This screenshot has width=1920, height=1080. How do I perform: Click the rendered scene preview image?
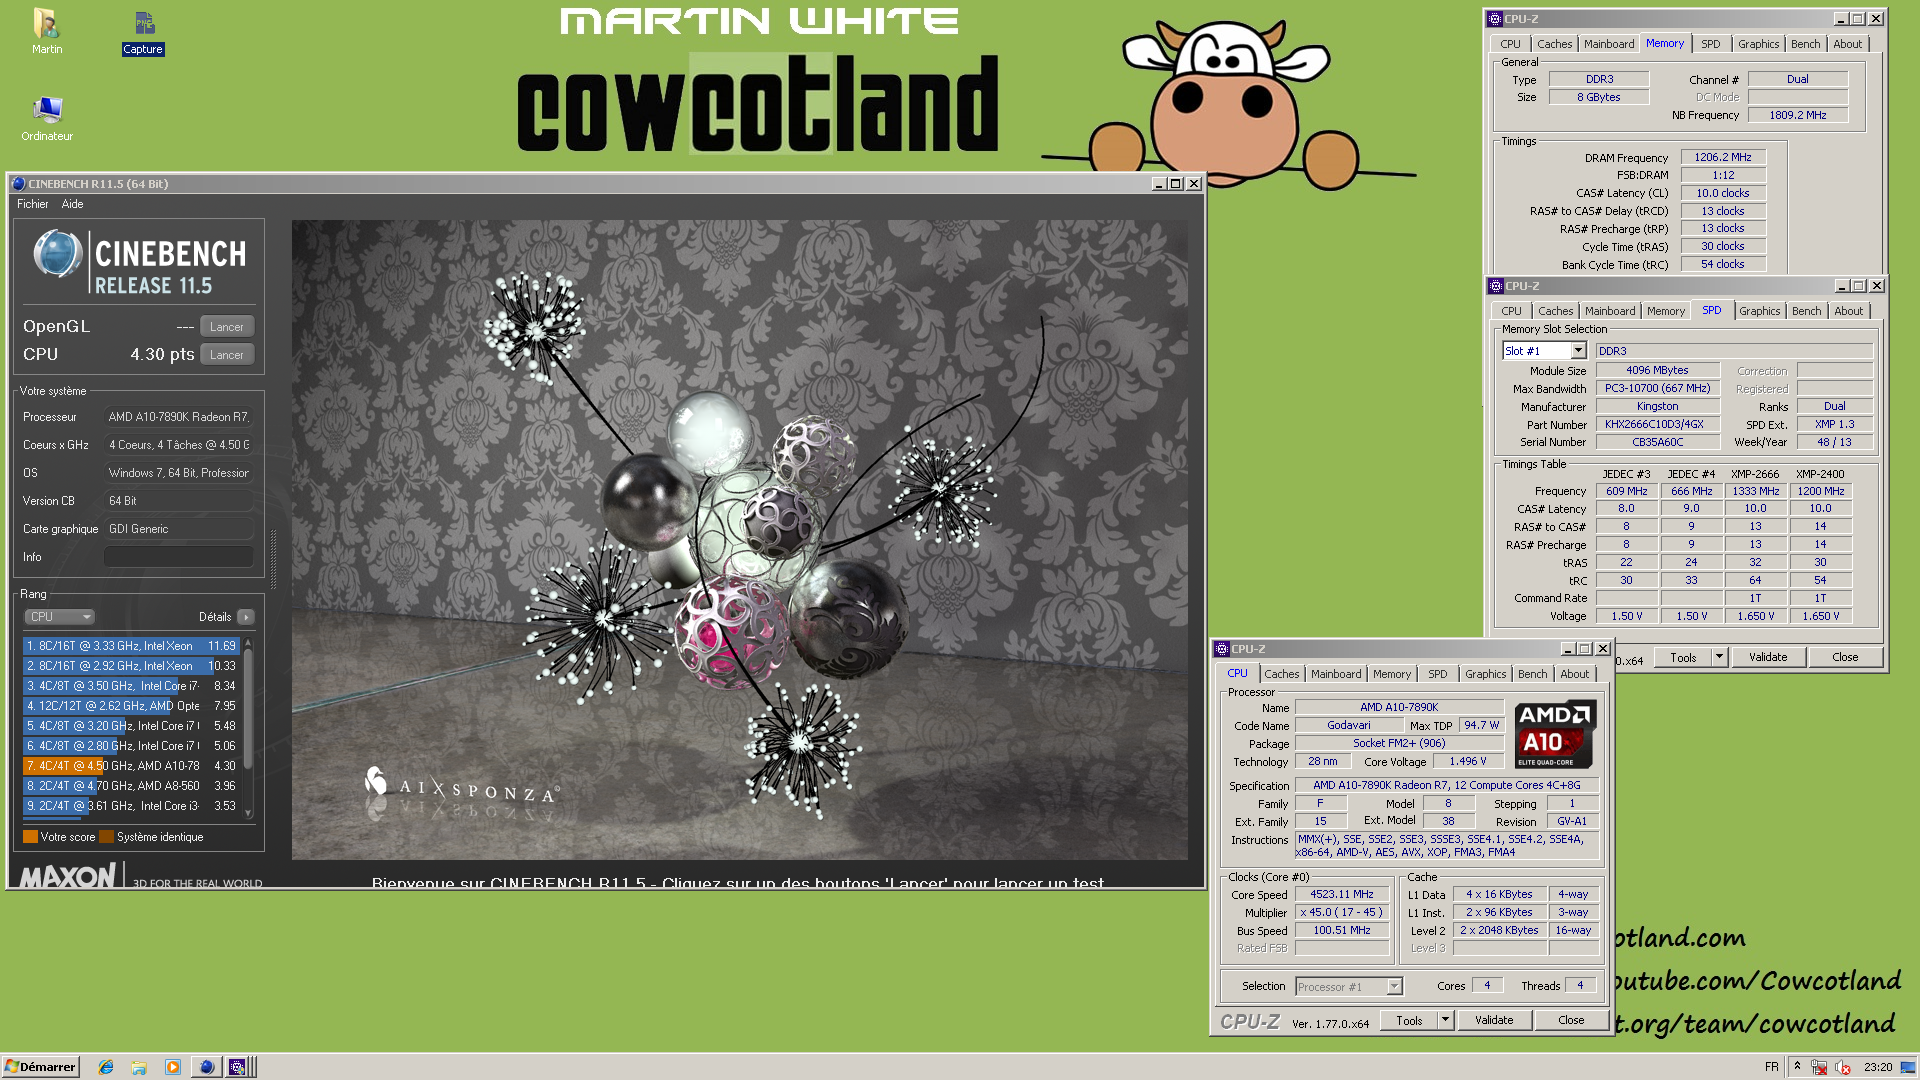point(739,540)
